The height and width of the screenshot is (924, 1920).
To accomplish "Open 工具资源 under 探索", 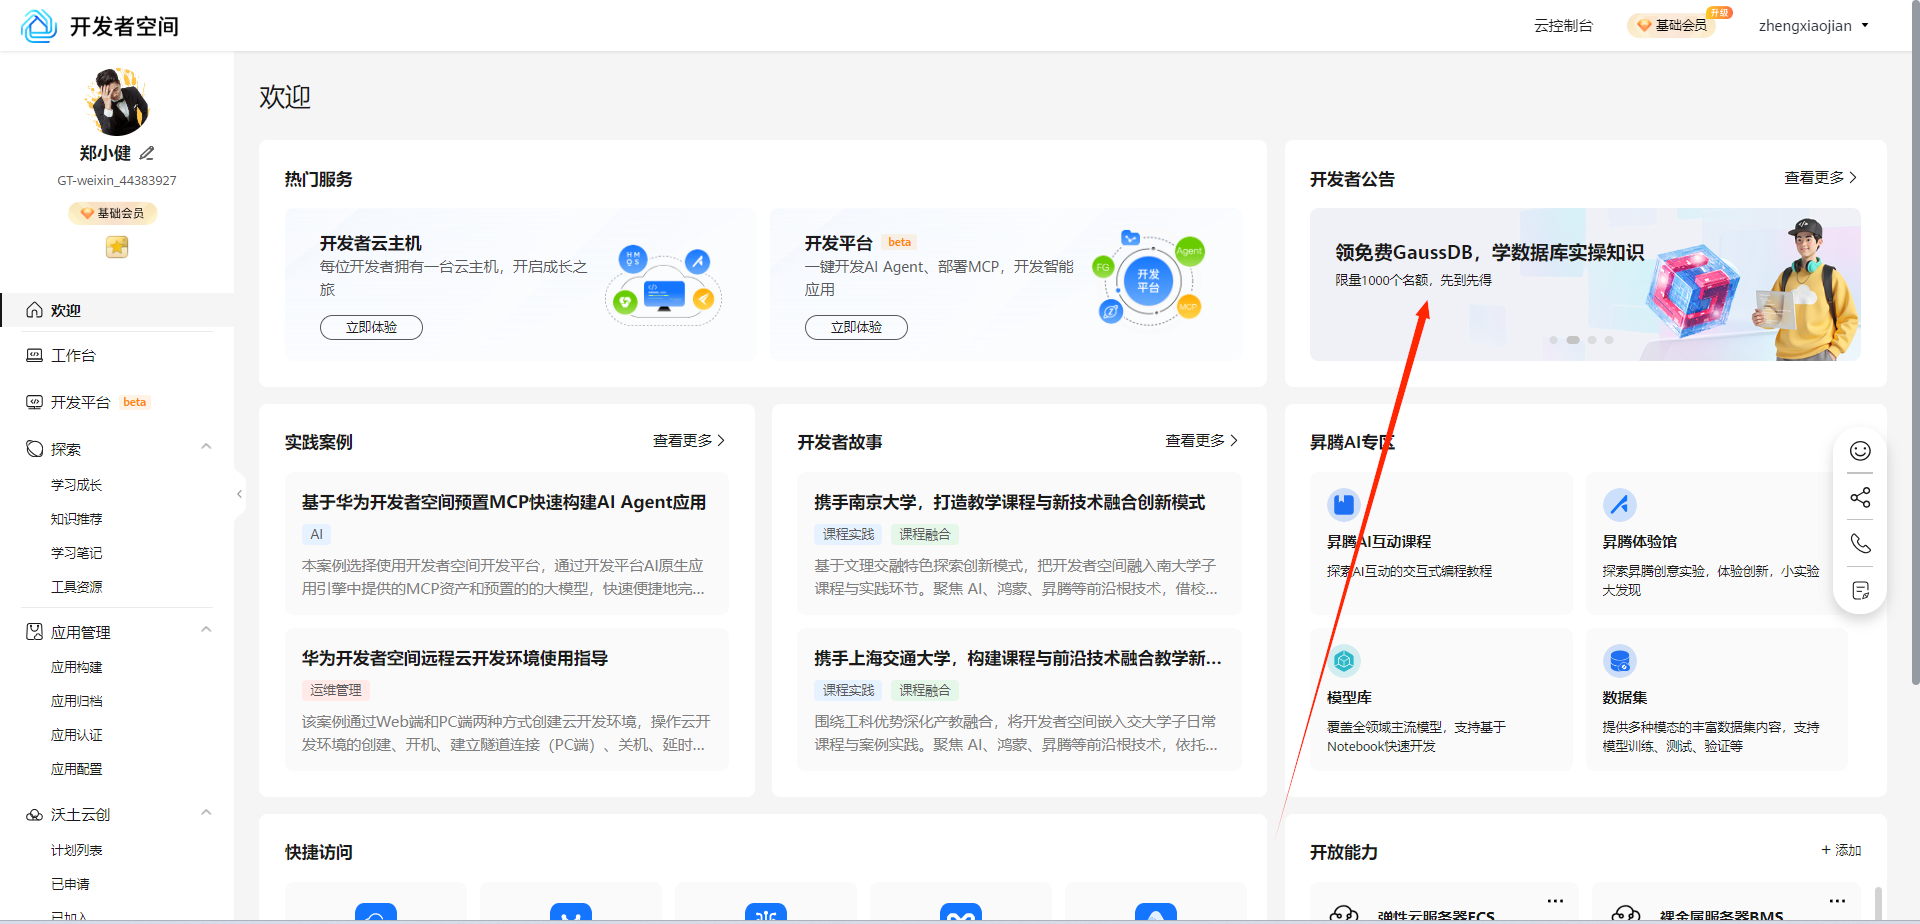I will (77, 587).
